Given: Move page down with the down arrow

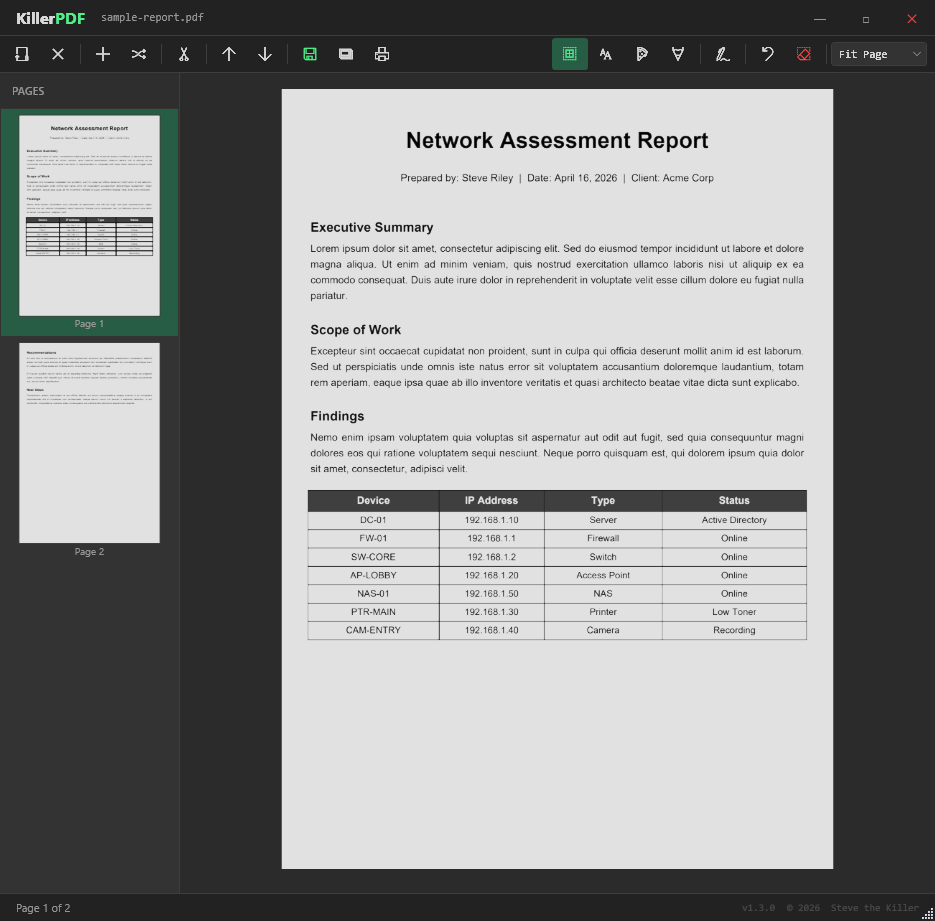Looking at the screenshot, I should 265,54.
